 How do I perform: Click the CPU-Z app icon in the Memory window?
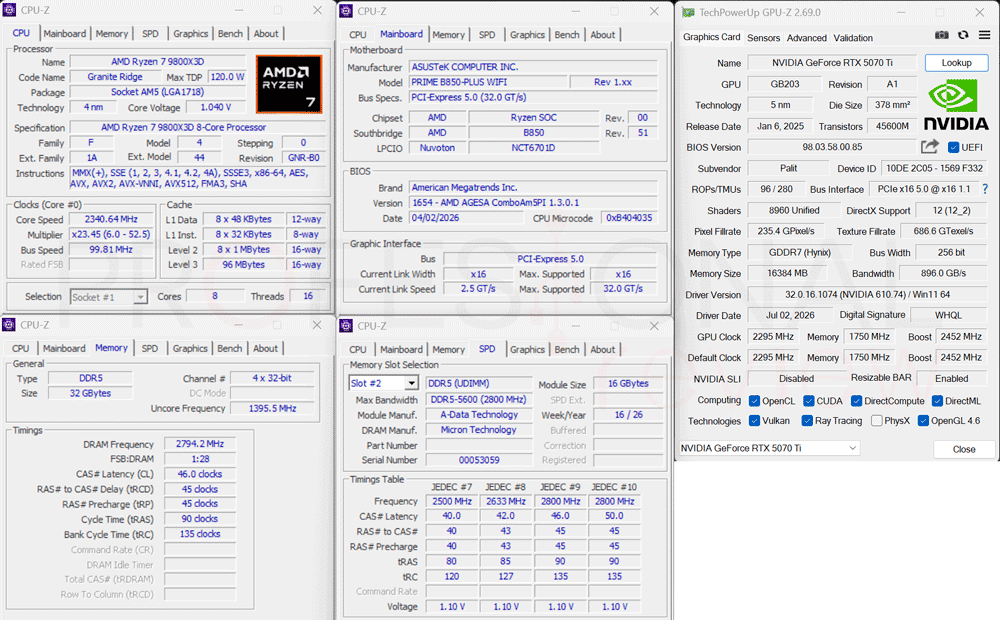pyautogui.click(x=9, y=325)
